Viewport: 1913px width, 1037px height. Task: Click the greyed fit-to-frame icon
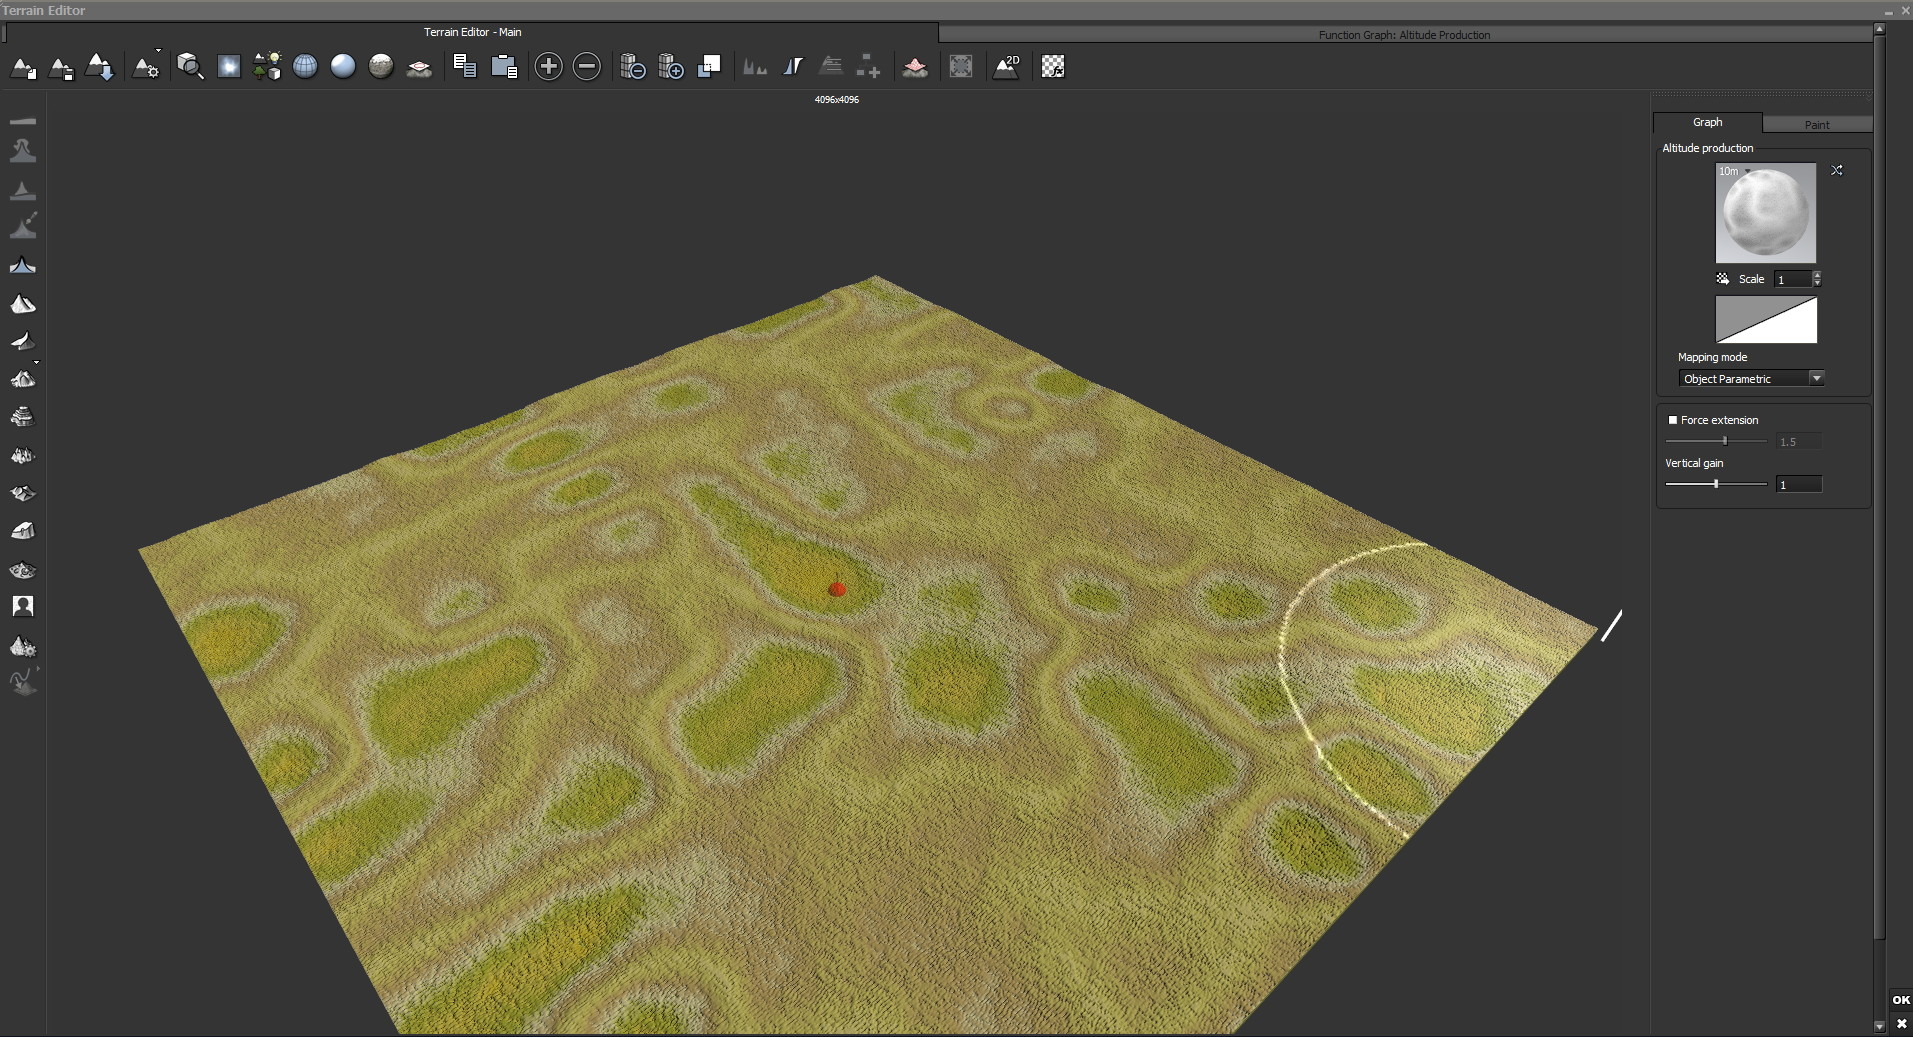click(961, 67)
